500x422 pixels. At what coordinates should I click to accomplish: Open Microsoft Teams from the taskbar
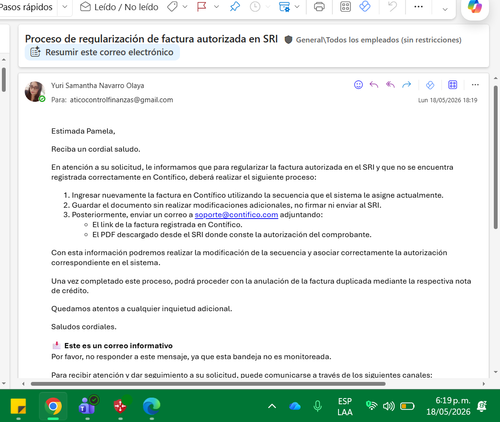88,406
